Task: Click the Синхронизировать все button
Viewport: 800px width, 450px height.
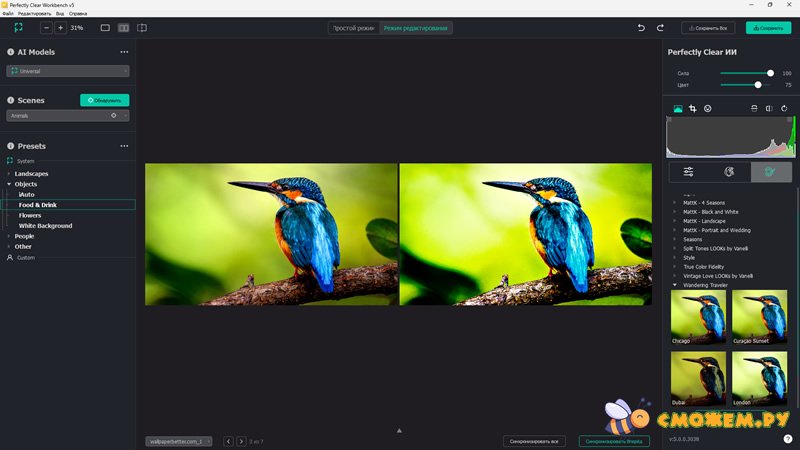Action: coord(535,441)
